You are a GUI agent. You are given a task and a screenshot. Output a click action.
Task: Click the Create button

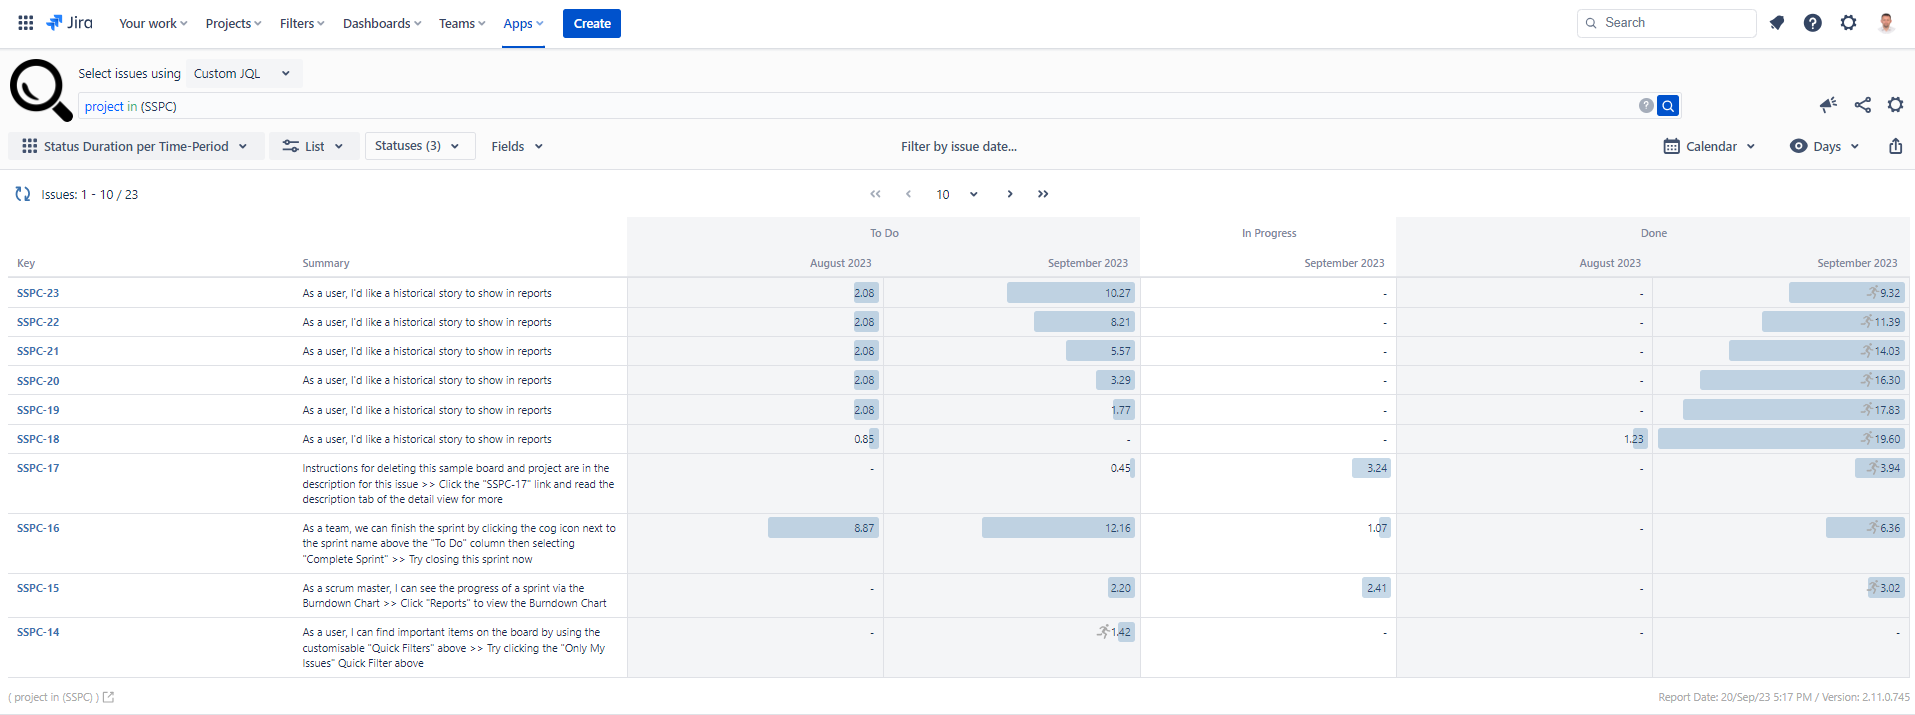click(591, 23)
